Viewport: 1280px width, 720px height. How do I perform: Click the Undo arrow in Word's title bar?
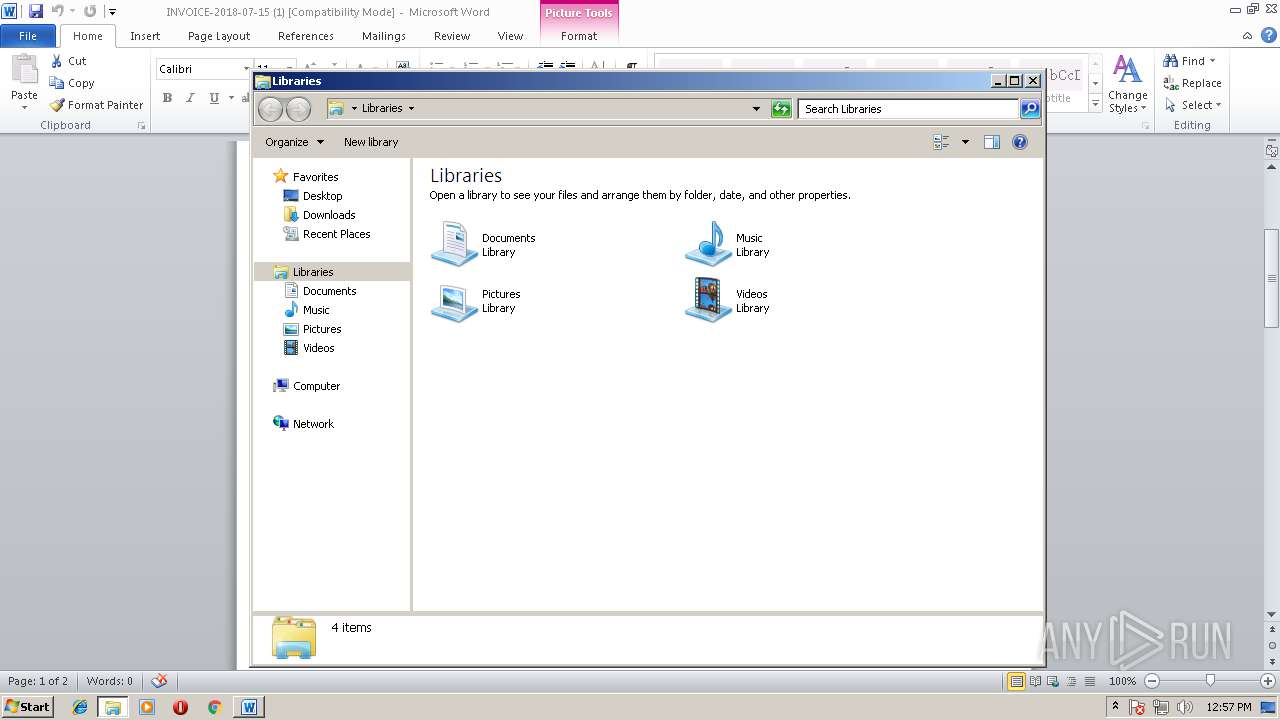(57, 11)
